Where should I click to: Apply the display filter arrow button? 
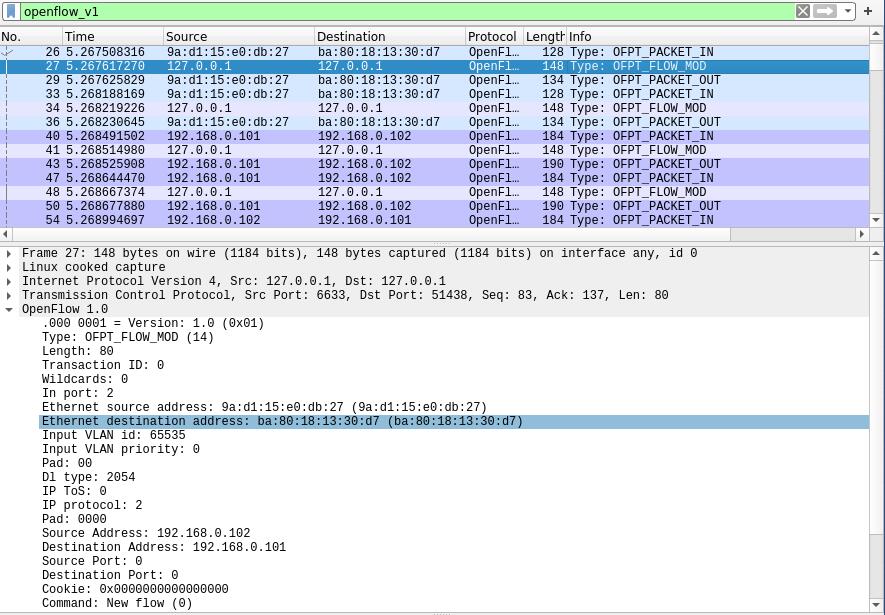tap(825, 11)
